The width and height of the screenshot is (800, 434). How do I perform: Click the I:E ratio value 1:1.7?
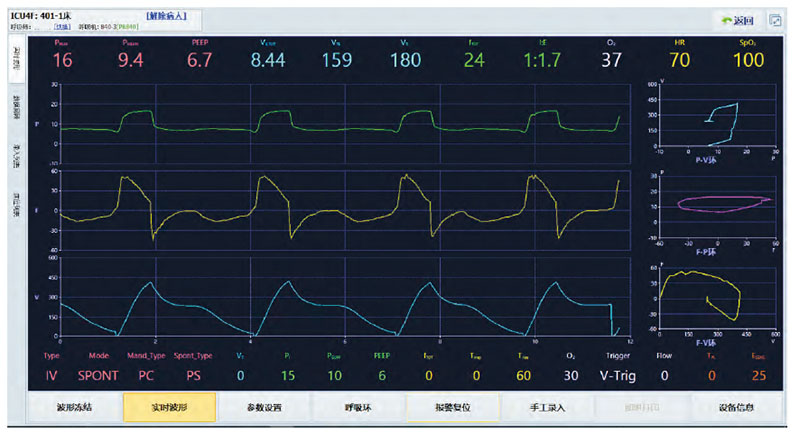[x=542, y=60]
